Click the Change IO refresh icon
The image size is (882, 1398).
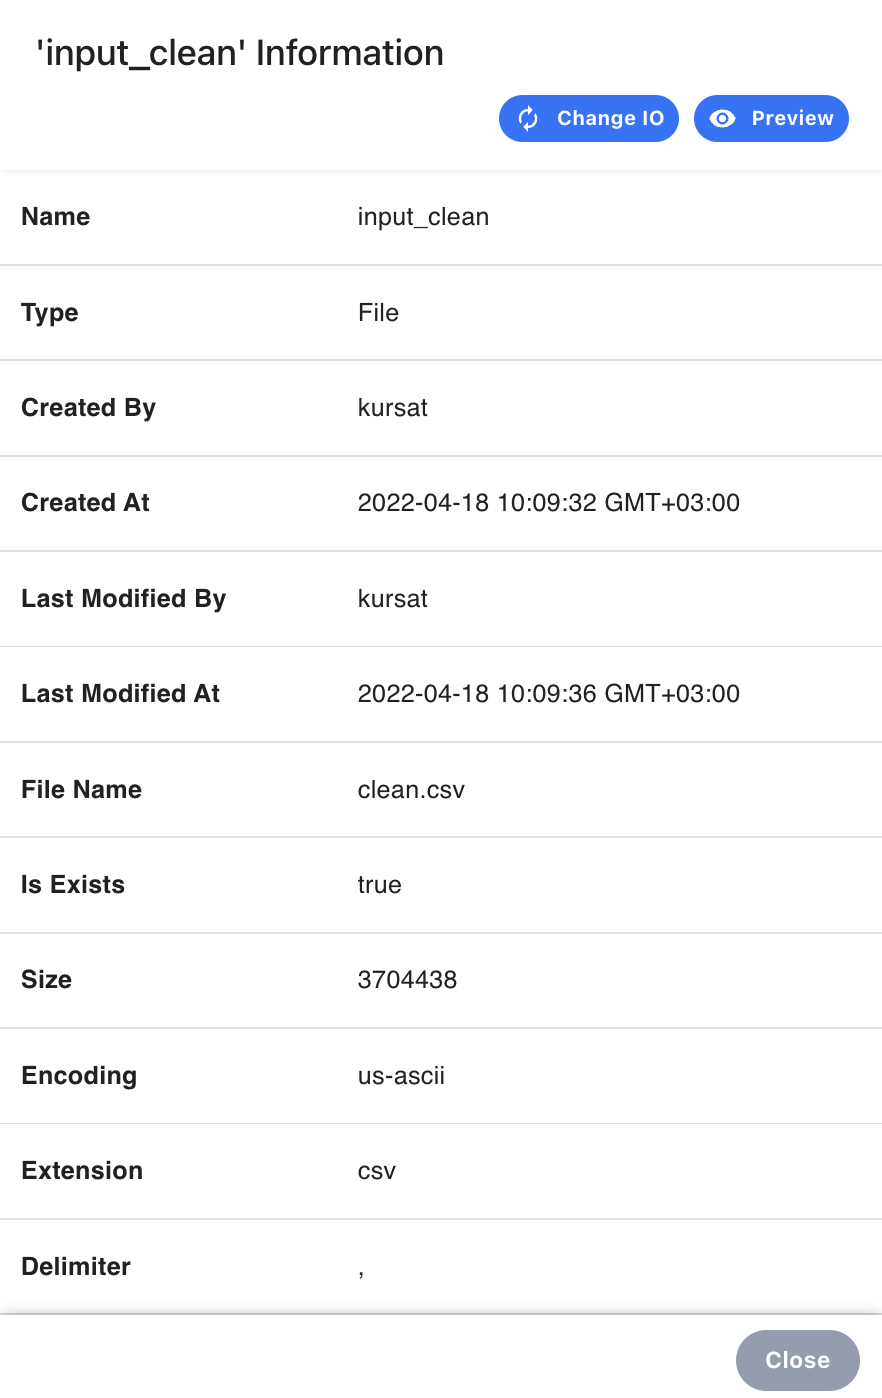pos(528,119)
